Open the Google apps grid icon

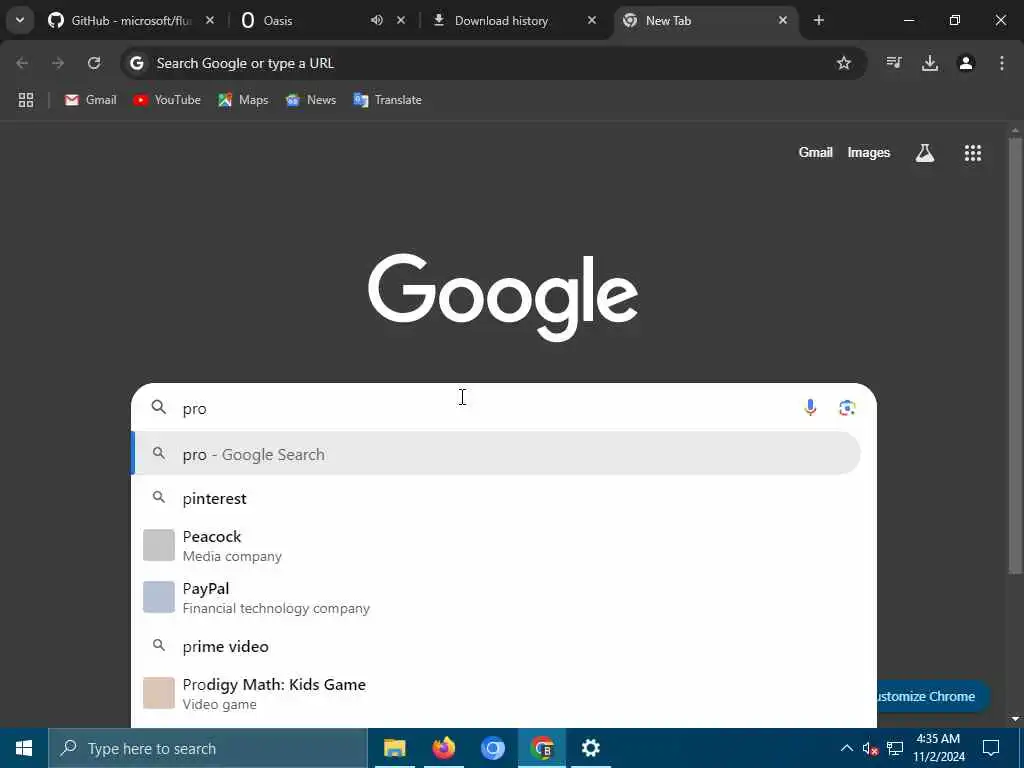pyautogui.click(x=973, y=153)
